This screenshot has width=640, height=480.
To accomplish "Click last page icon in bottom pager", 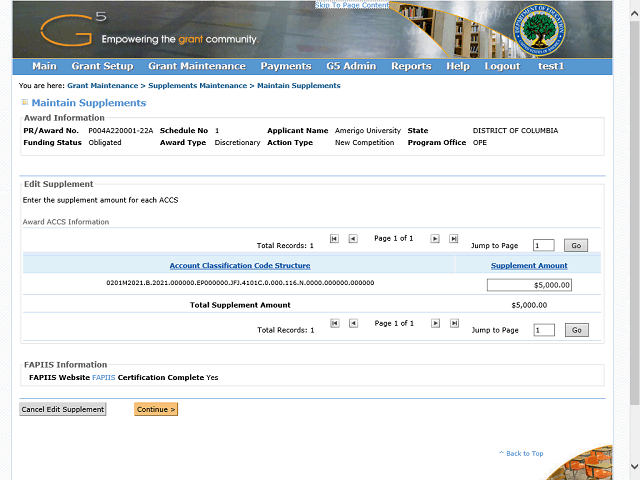I will (x=454, y=324).
